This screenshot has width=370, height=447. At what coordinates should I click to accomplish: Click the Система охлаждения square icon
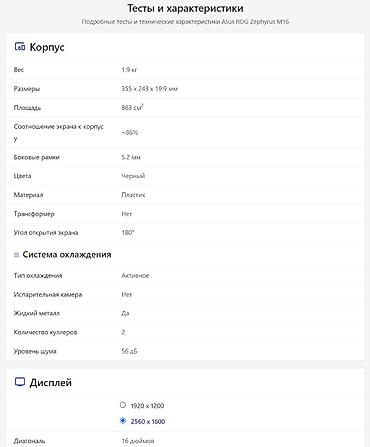(16, 255)
